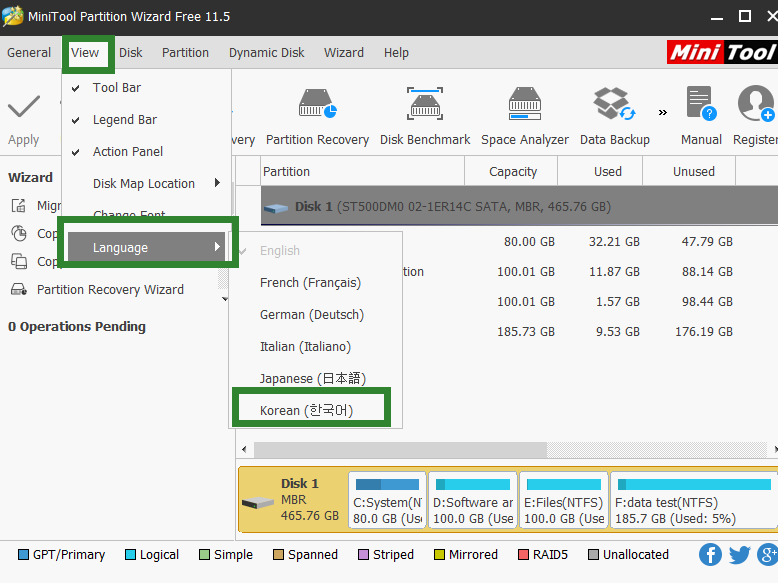
Task: Expand the Language submenu
Action: pyautogui.click(x=147, y=247)
